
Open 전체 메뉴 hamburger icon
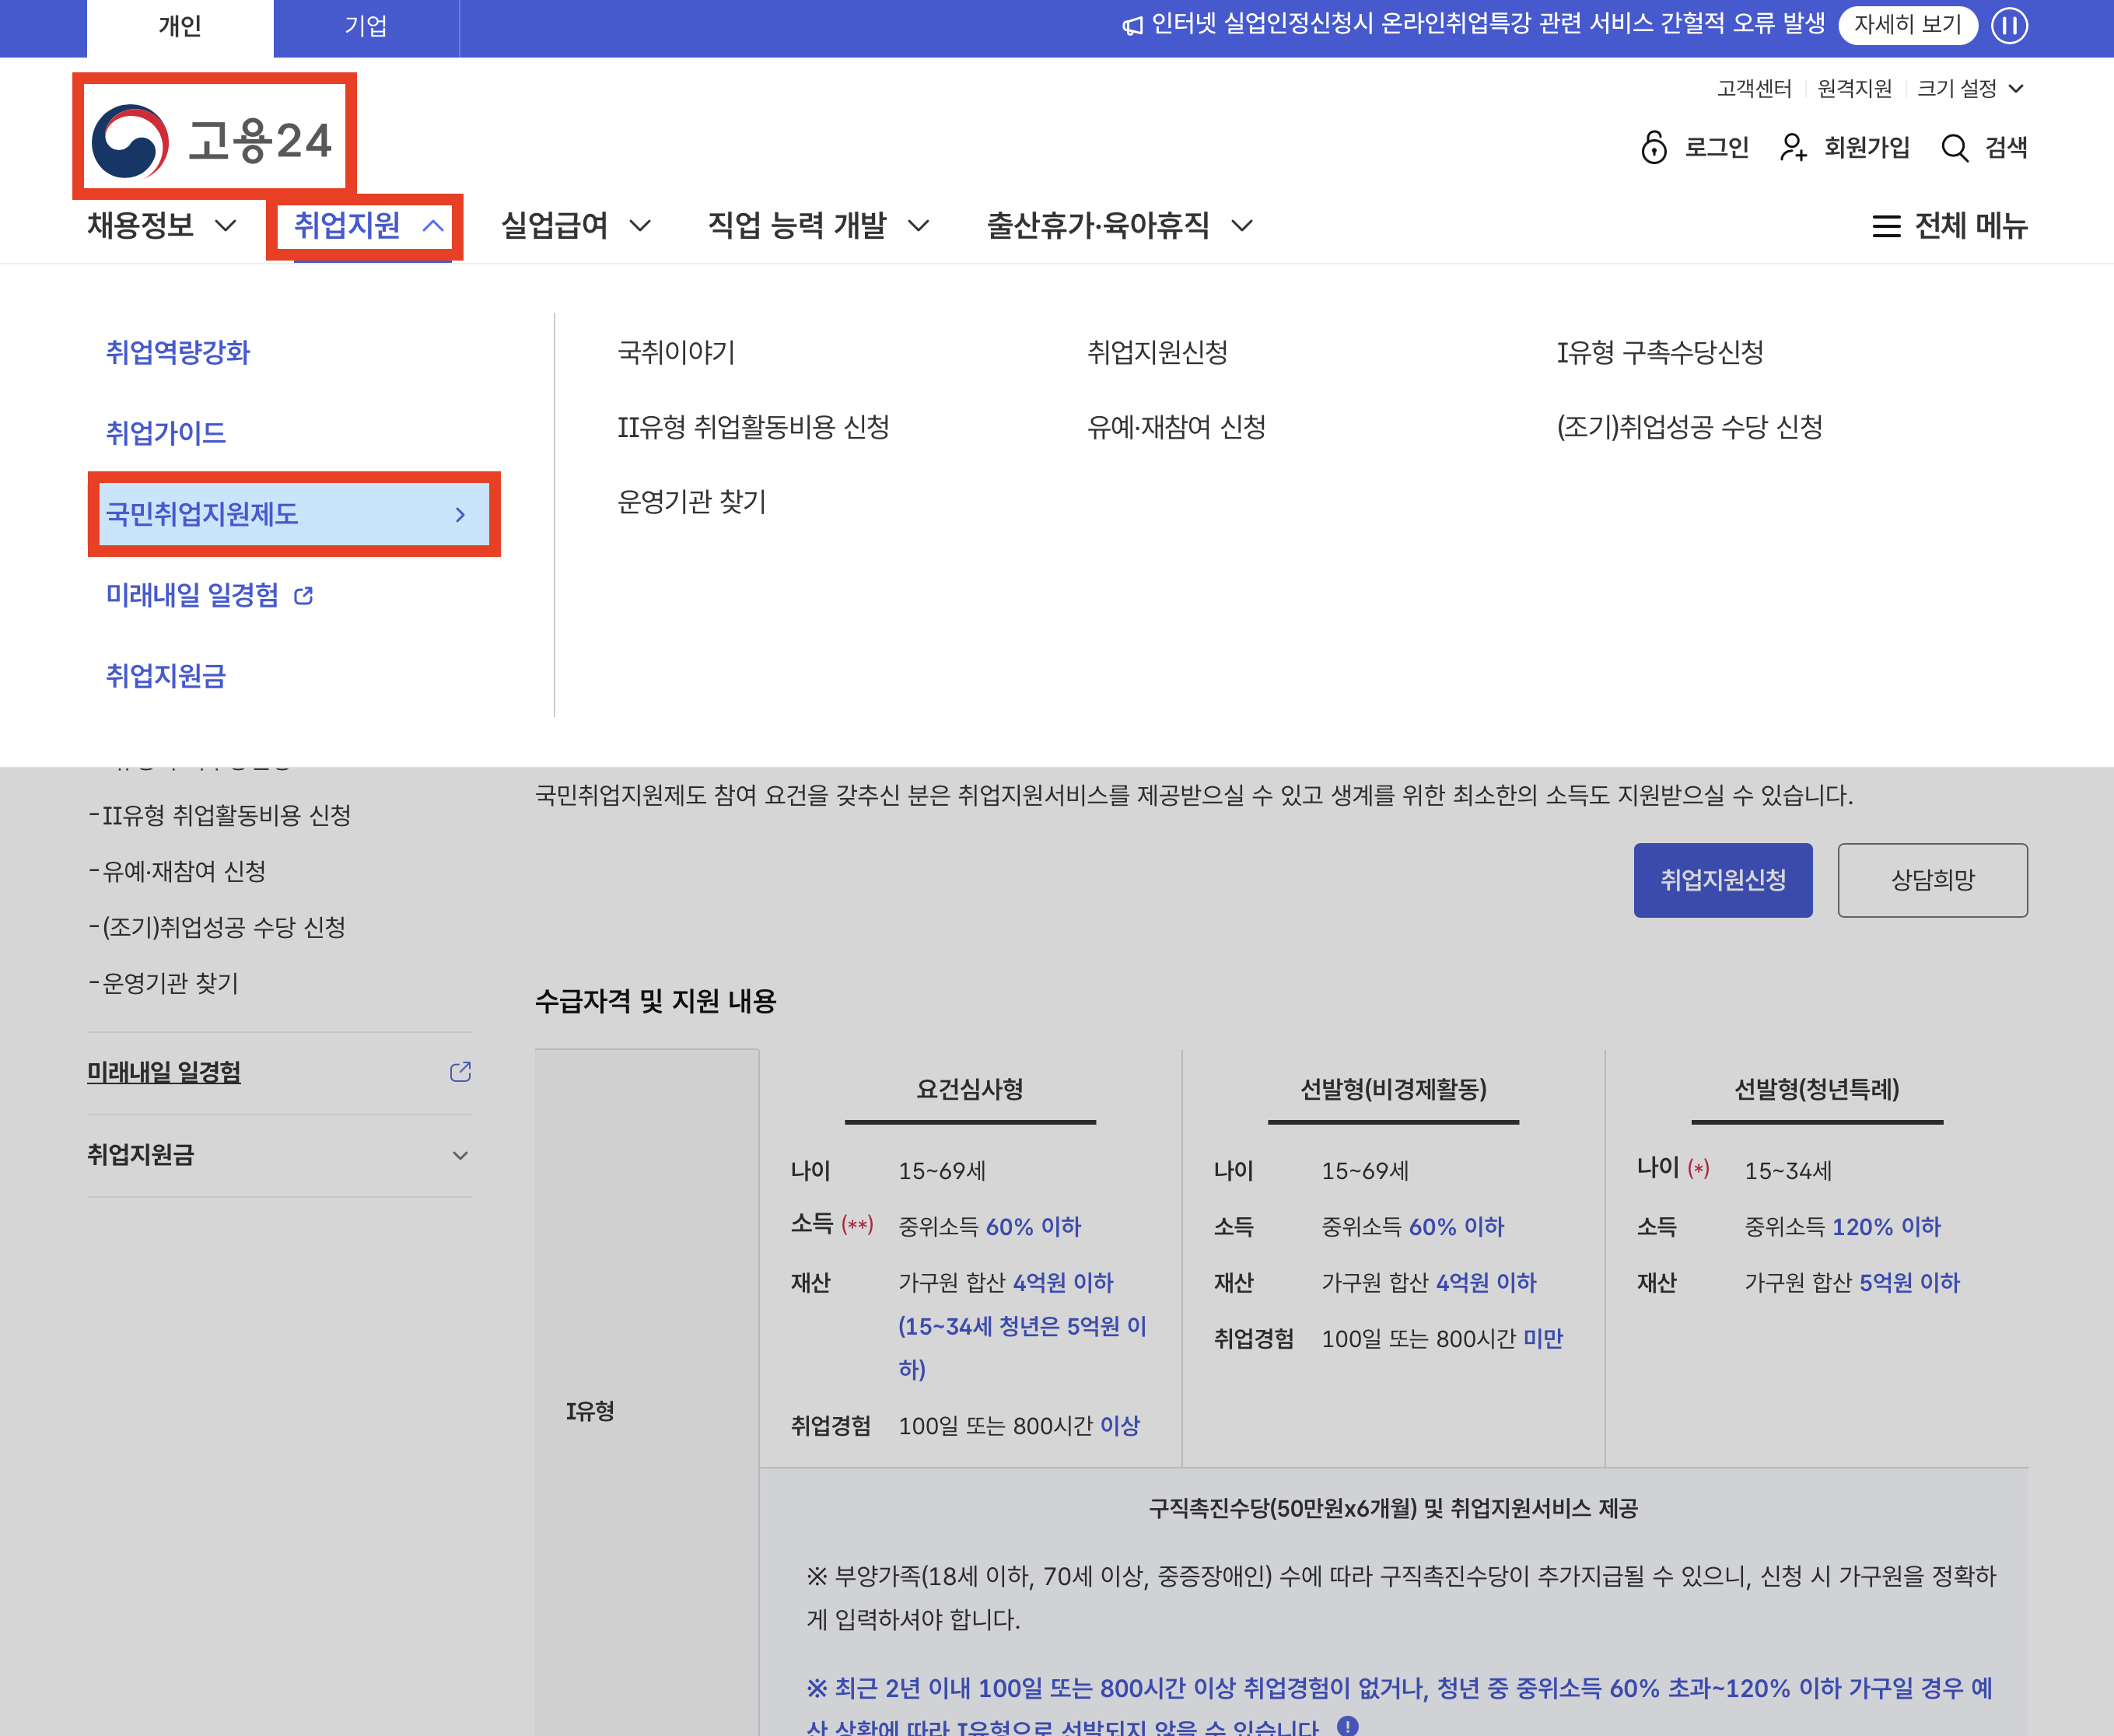[1886, 226]
